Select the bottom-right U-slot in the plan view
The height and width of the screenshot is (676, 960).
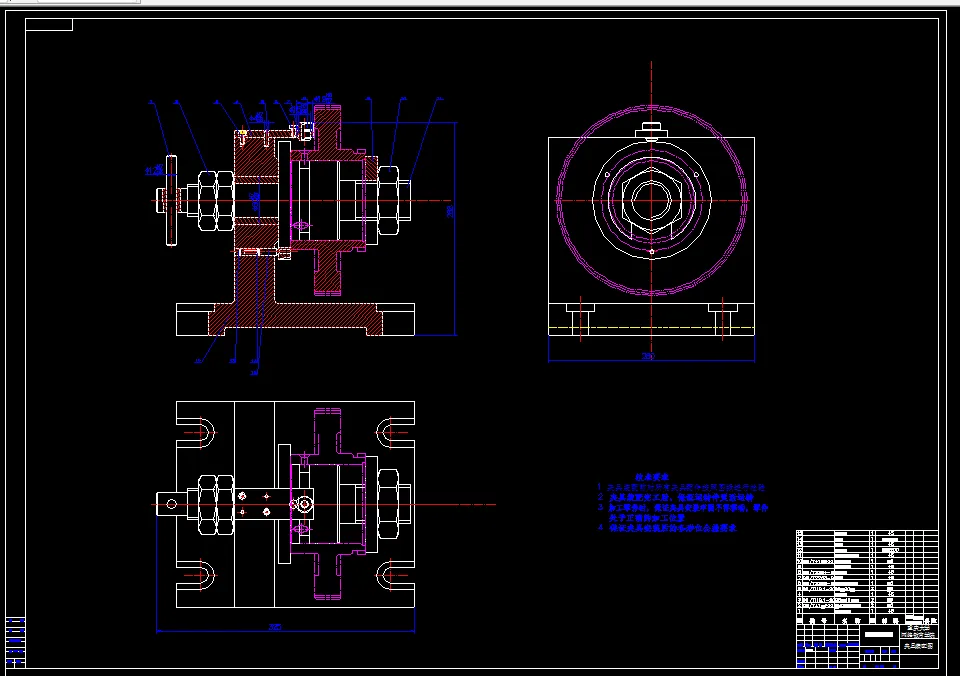[395, 576]
